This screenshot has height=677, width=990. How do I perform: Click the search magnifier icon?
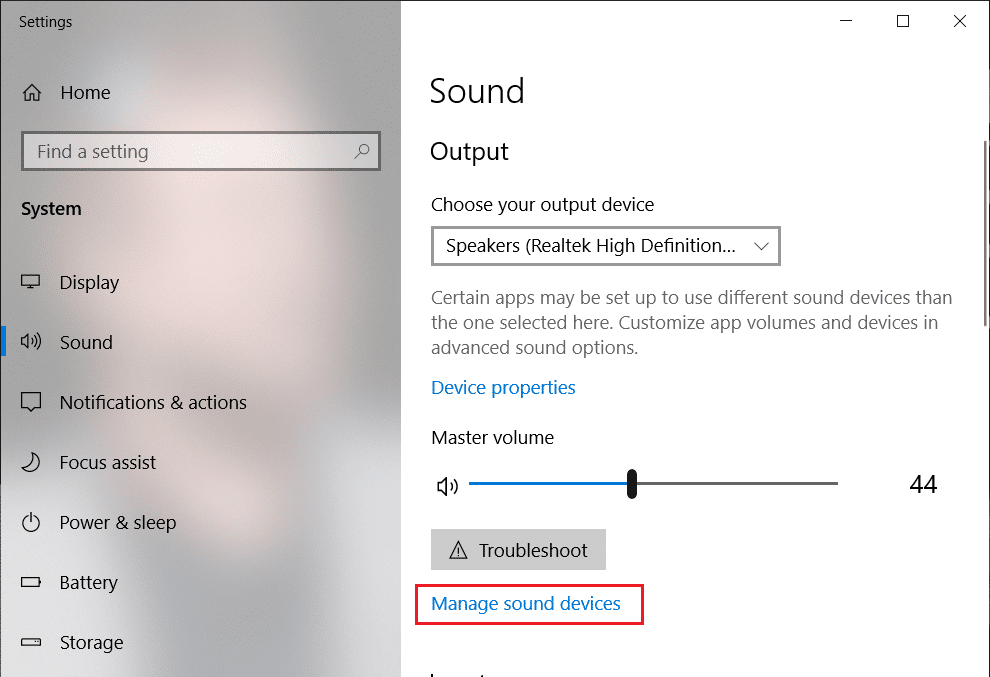pos(362,151)
